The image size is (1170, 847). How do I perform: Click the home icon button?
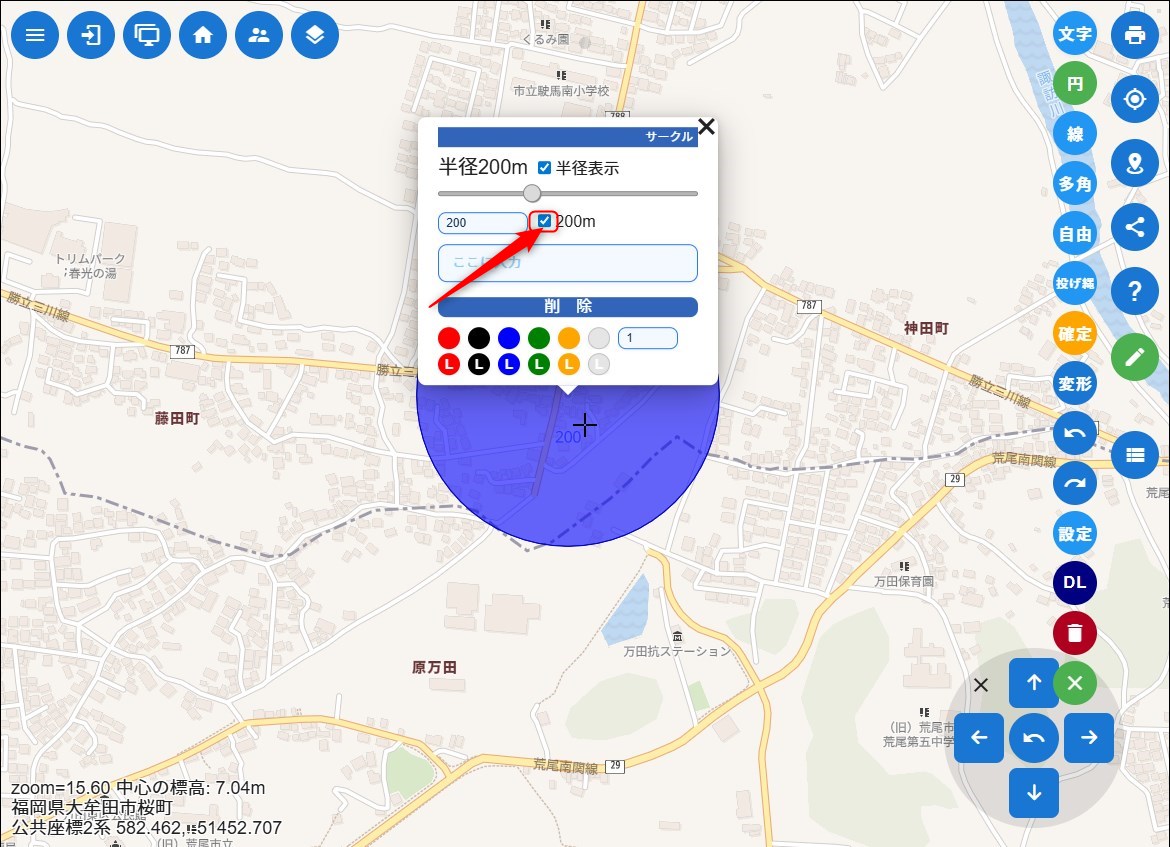click(203, 35)
